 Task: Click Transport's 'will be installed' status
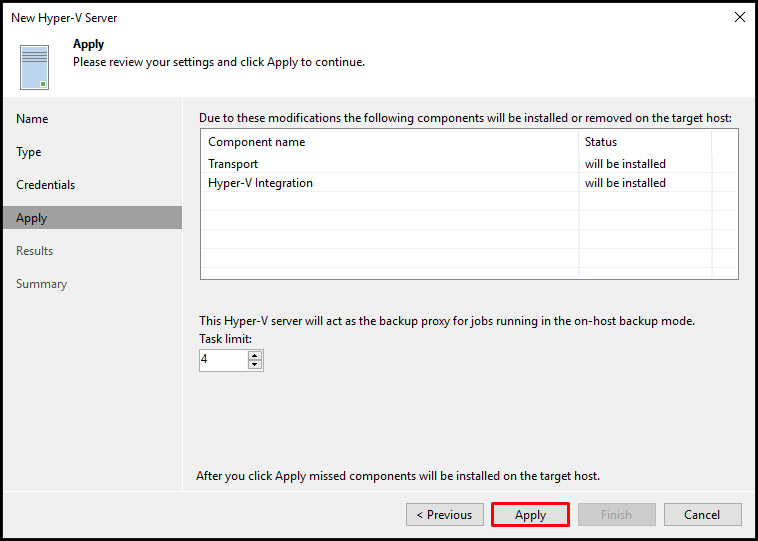(x=625, y=164)
